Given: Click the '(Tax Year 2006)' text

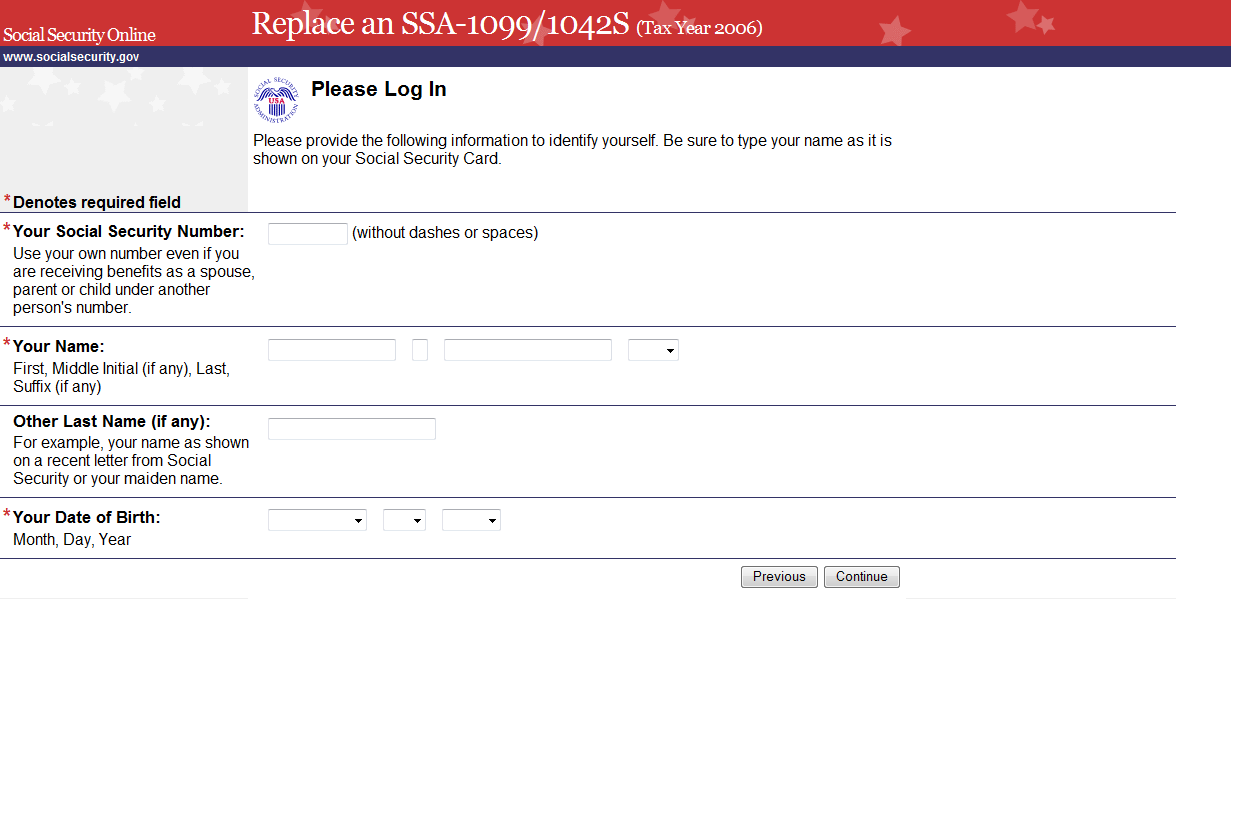Looking at the screenshot, I should tap(699, 28).
